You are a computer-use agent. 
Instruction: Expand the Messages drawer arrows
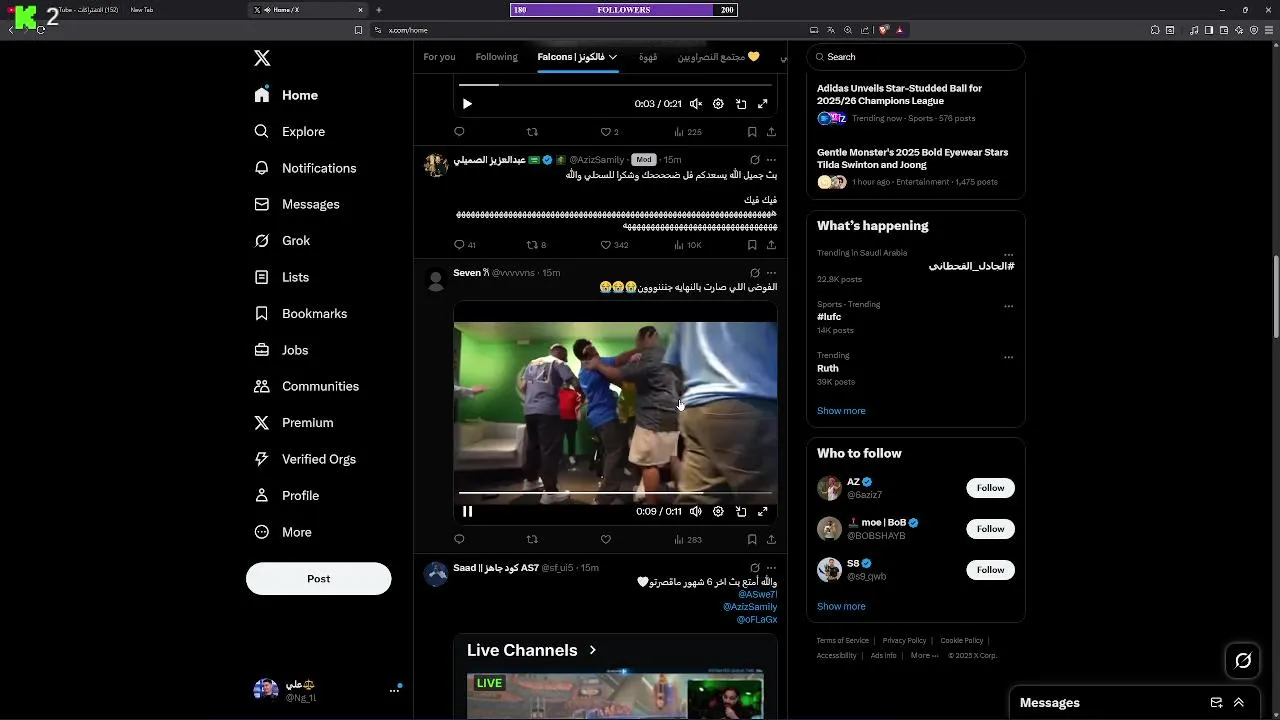click(1239, 703)
